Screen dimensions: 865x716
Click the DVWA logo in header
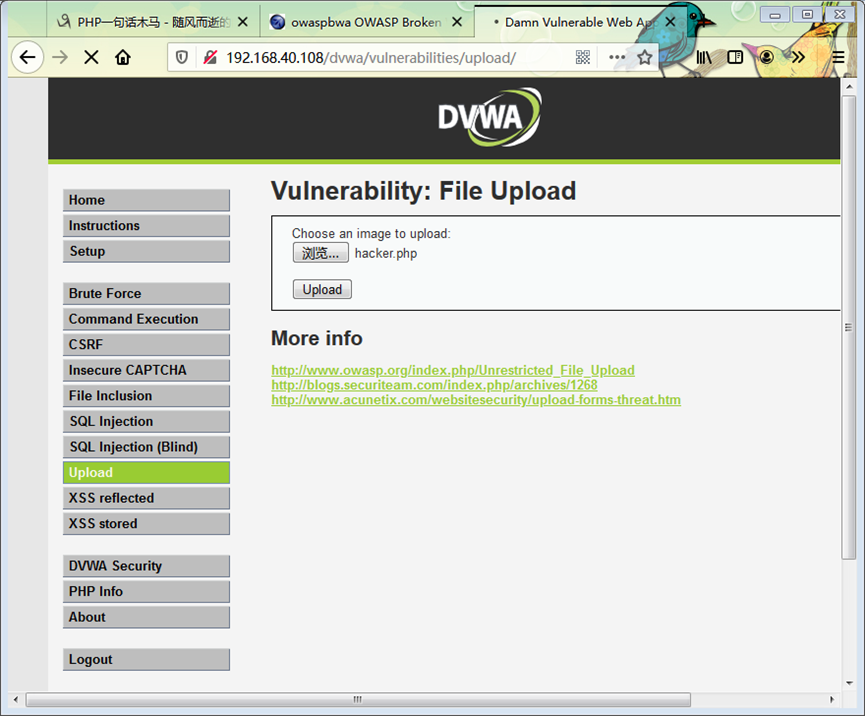489,117
